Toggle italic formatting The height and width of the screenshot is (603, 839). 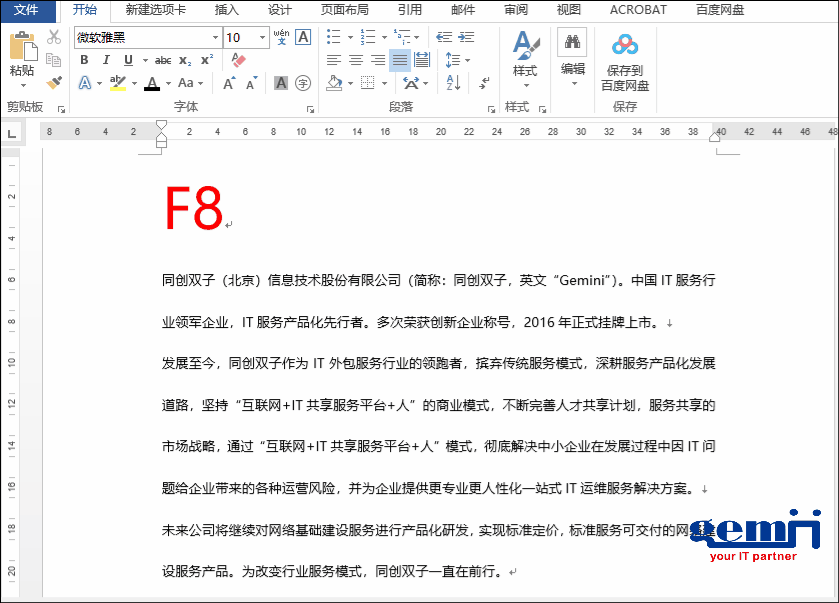[x=107, y=58]
